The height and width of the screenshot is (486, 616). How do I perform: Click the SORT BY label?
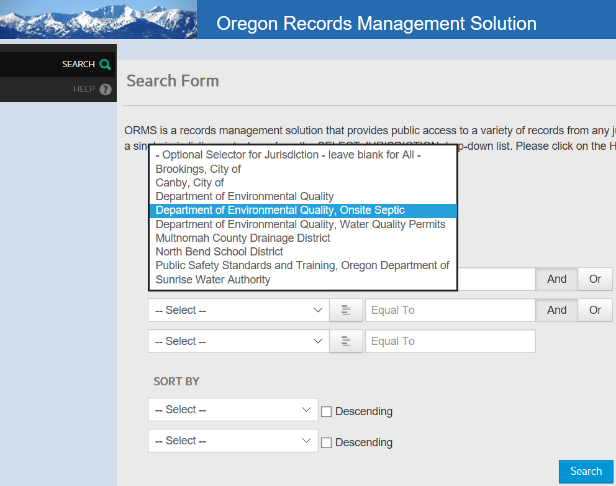(176, 381)
